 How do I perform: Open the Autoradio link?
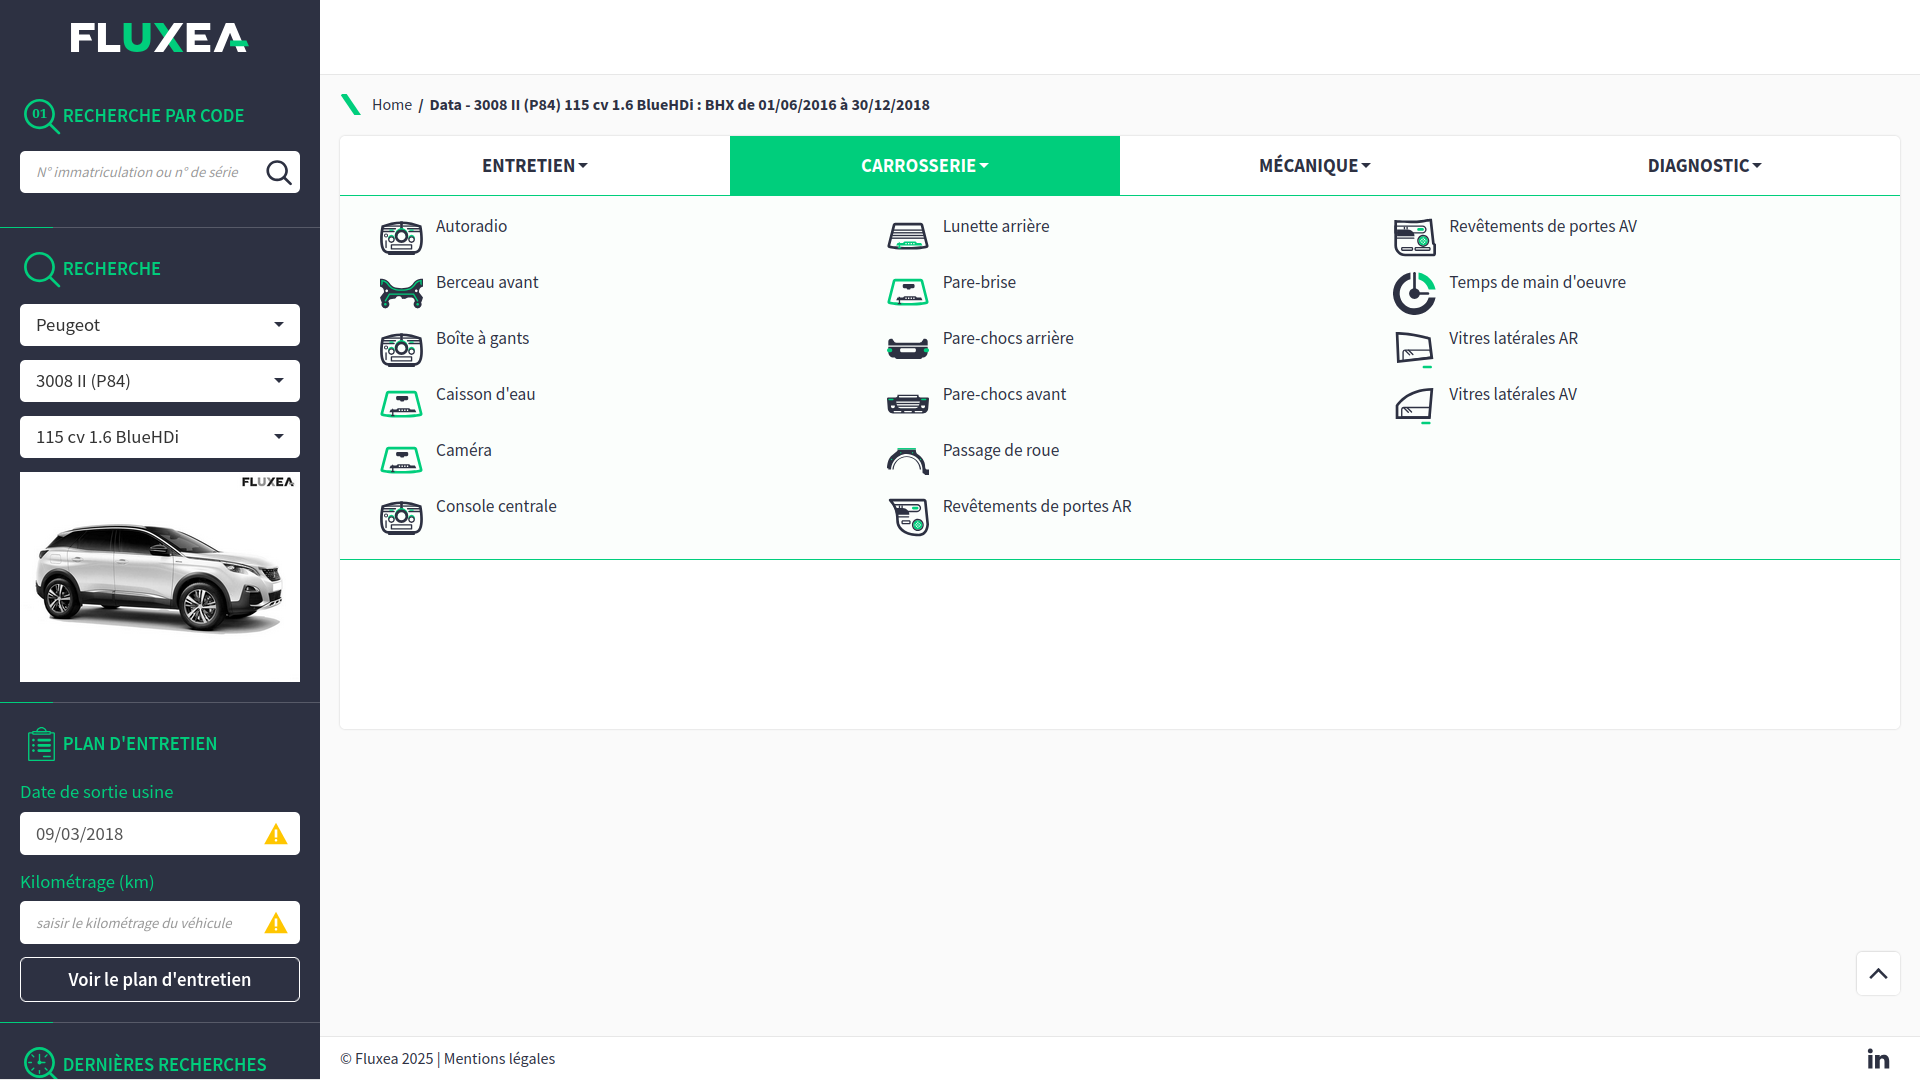click(x=471, y=227)
